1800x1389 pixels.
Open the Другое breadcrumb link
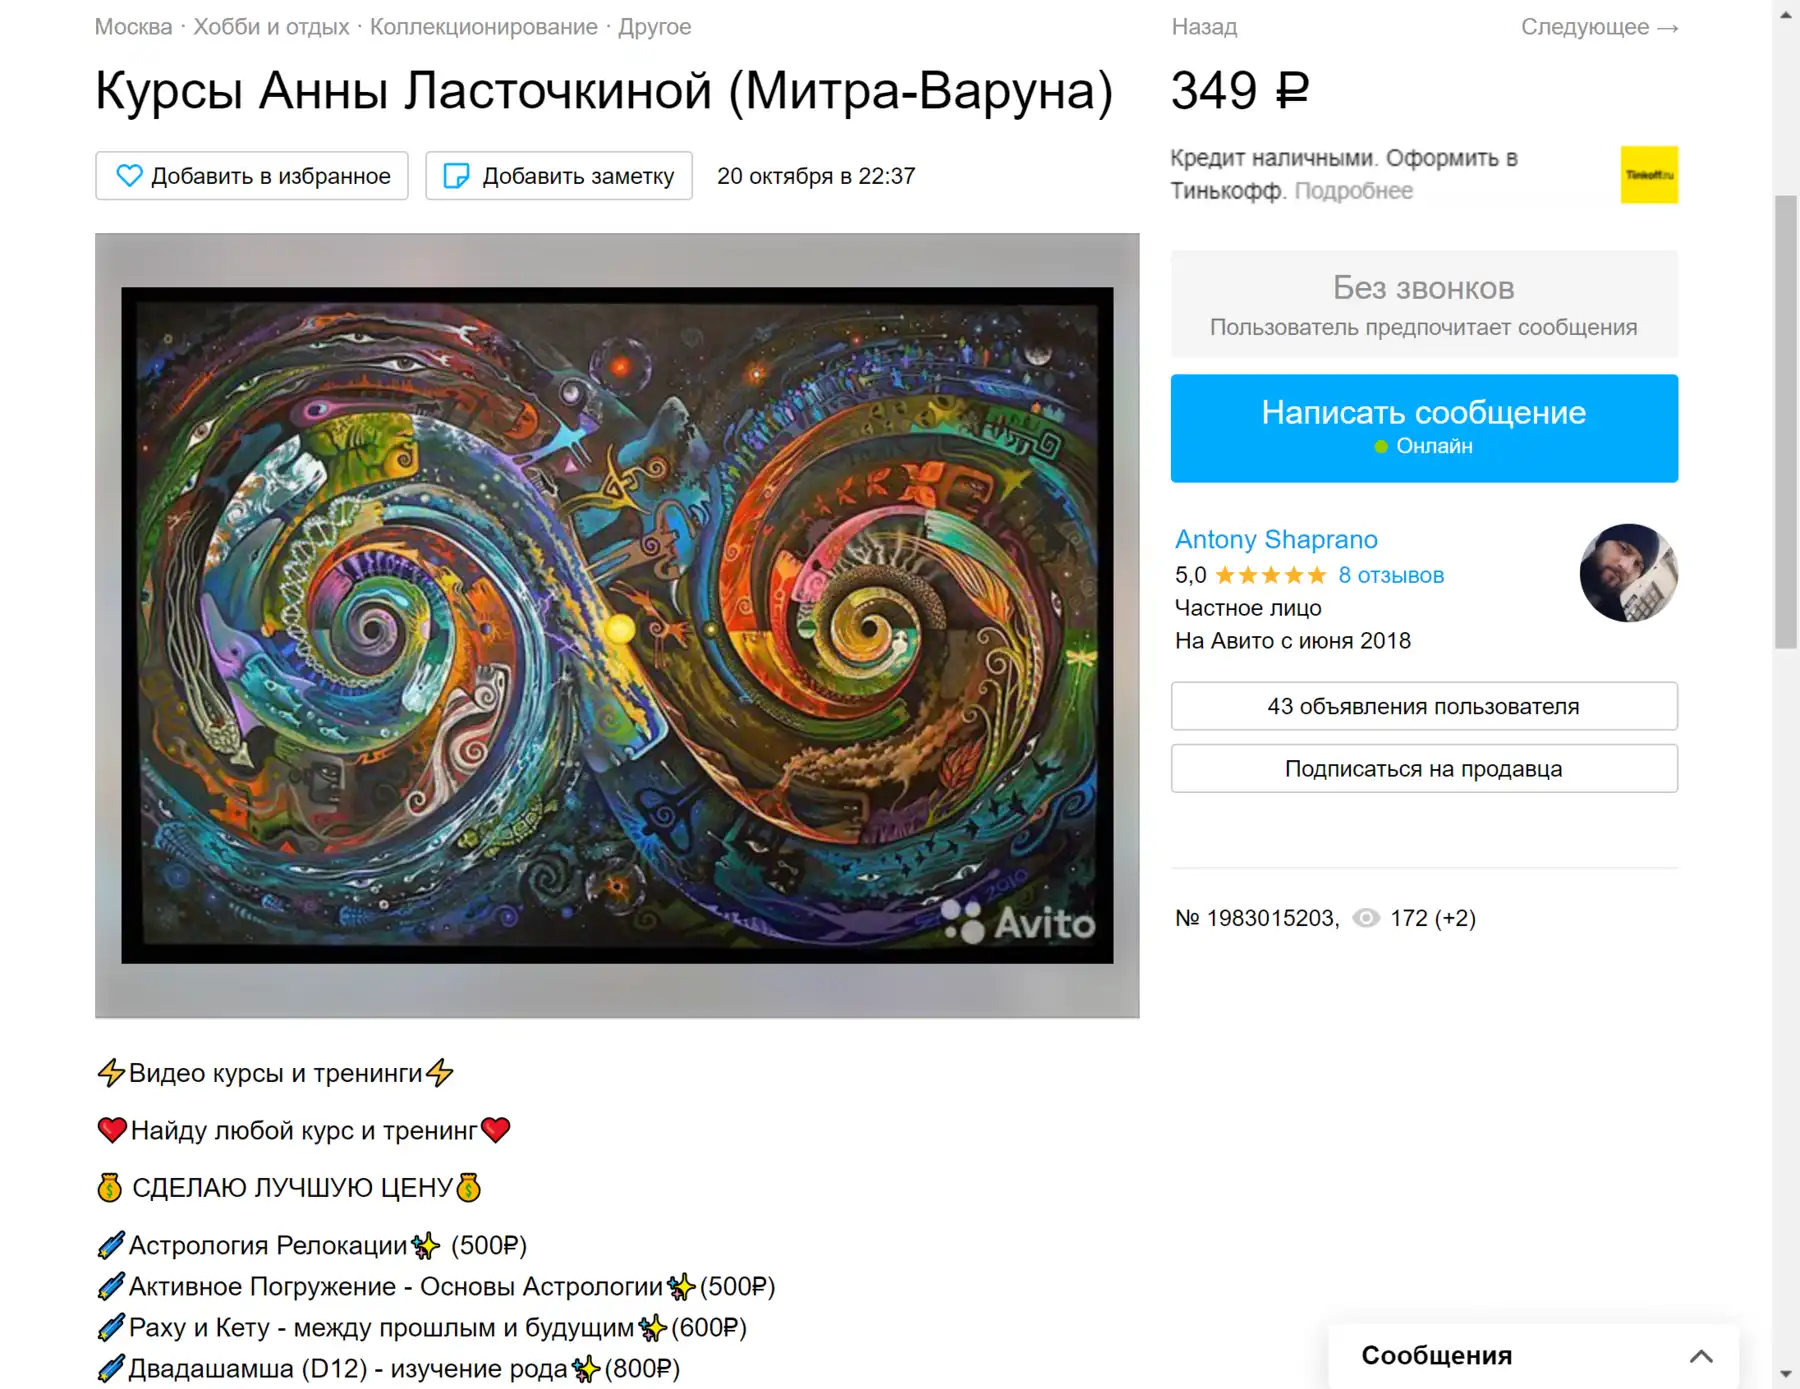[655, 27]
